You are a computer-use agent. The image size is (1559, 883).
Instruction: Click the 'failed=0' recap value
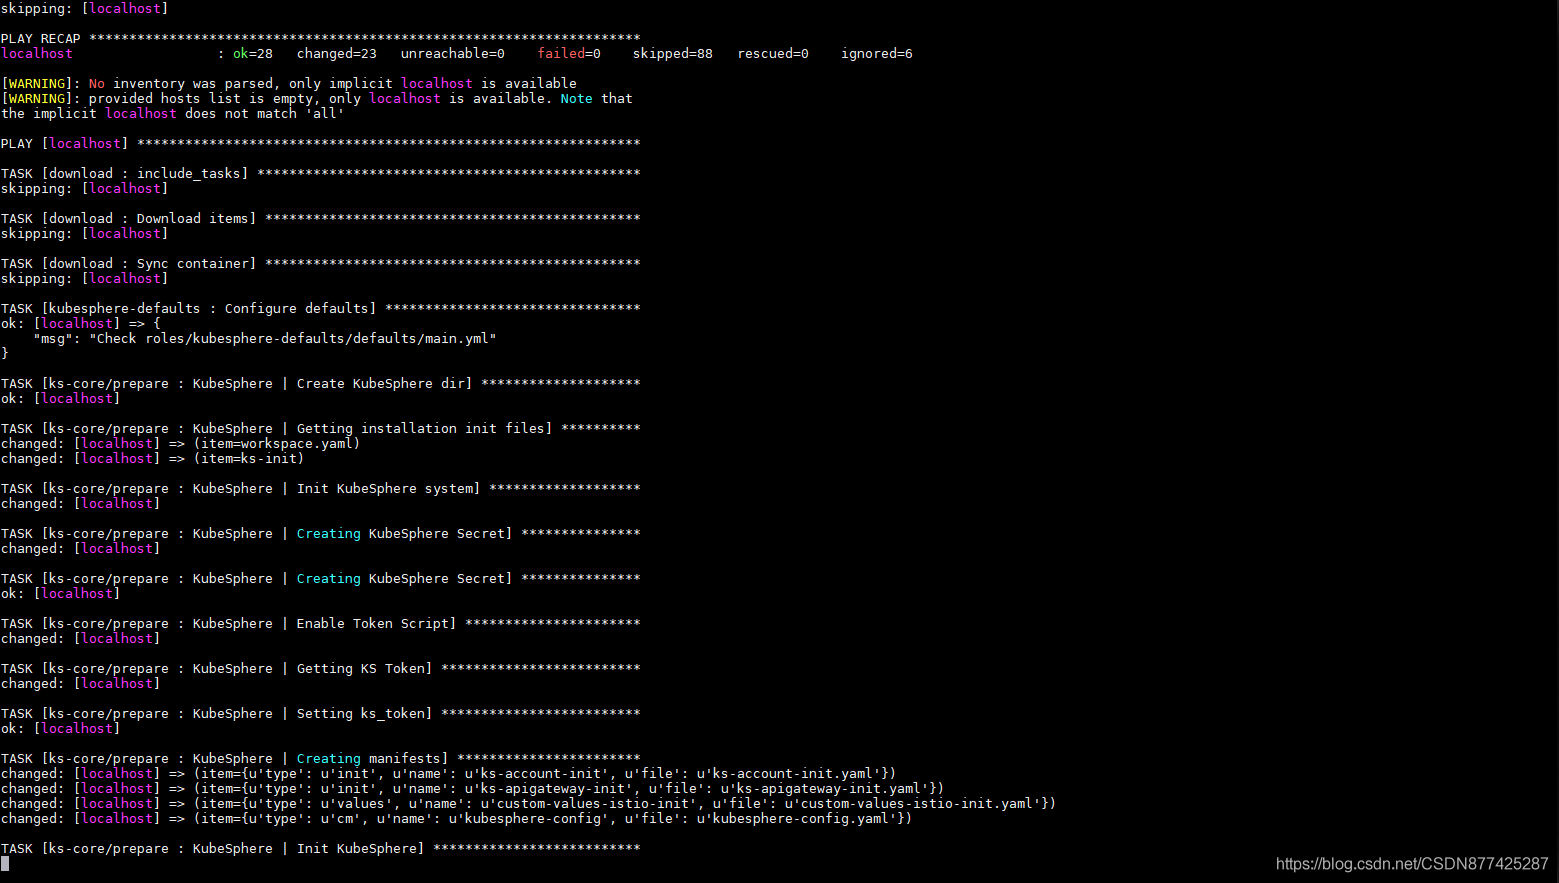click(x=569, y=54)
